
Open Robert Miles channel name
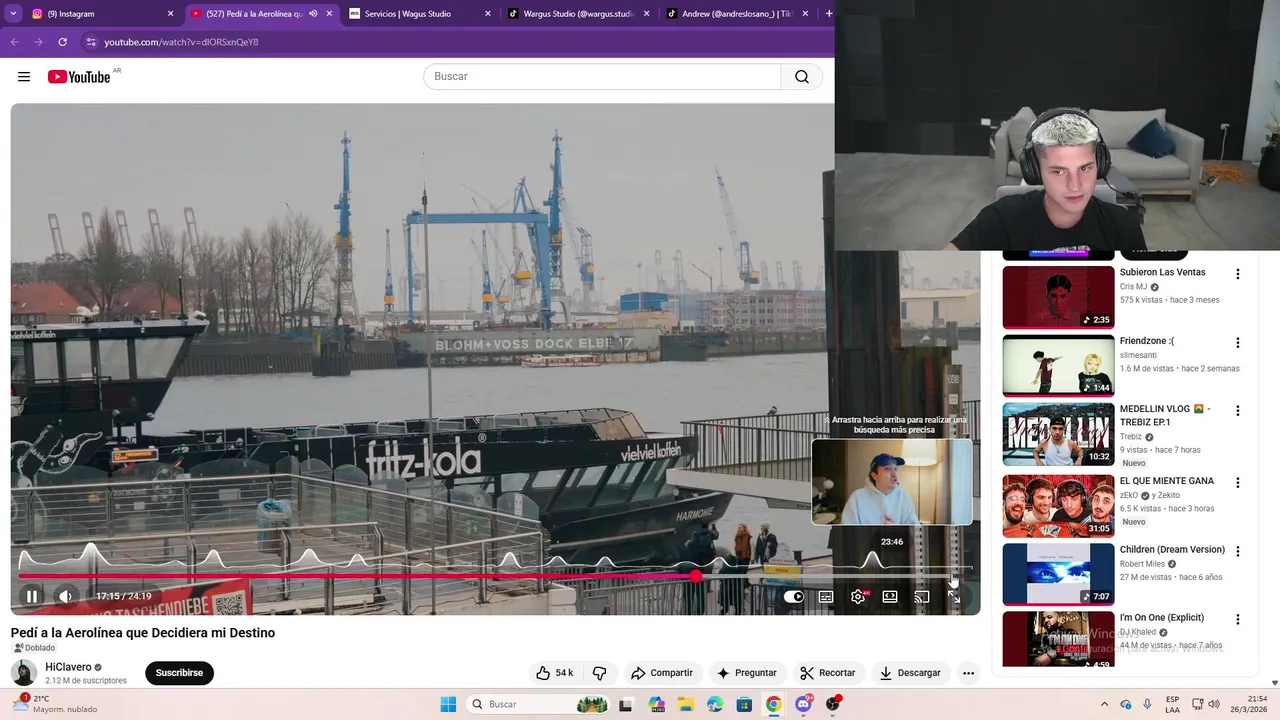point(1142,564)
